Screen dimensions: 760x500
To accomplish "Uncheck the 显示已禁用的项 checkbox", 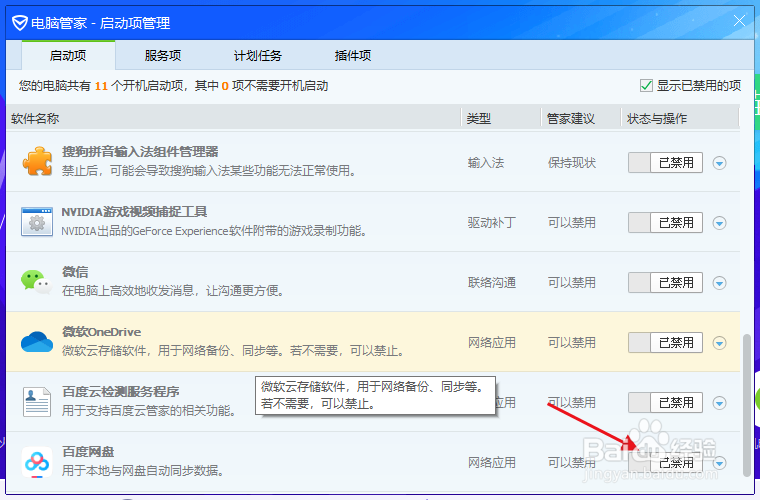I will coord(646,86).
